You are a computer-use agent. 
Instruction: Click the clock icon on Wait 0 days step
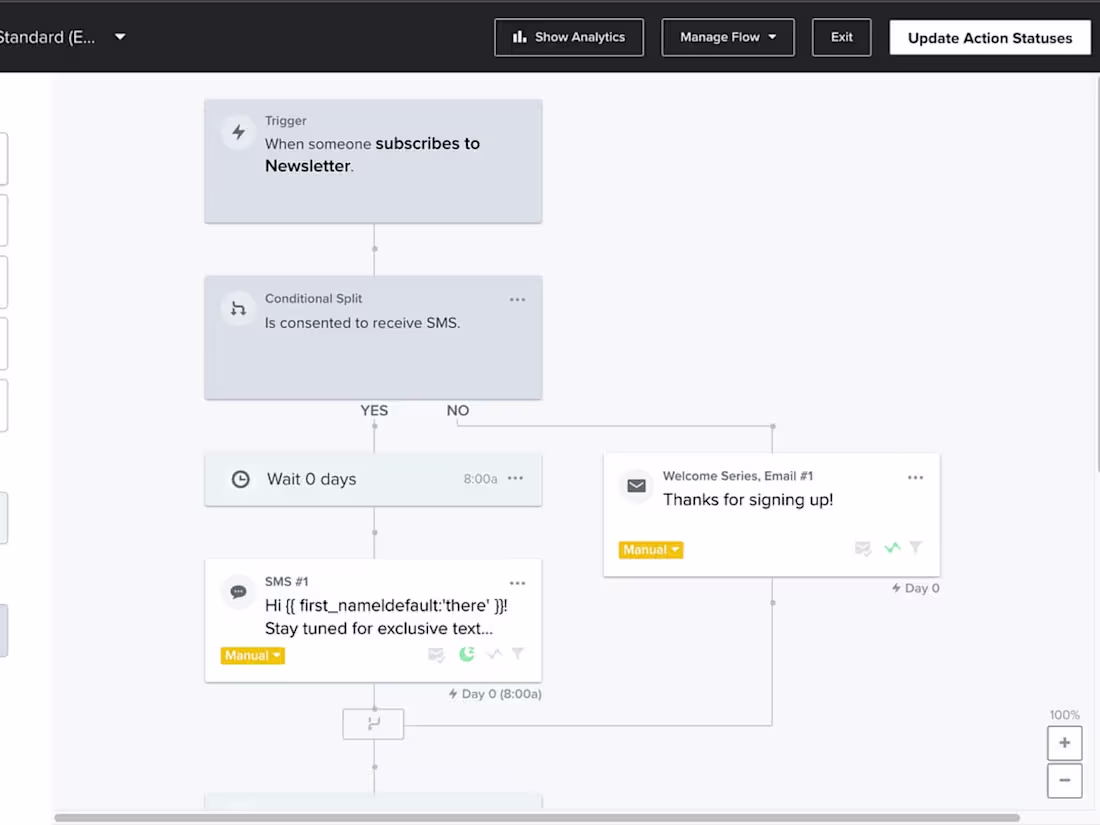pyautogui.click(x=240, y=479)
